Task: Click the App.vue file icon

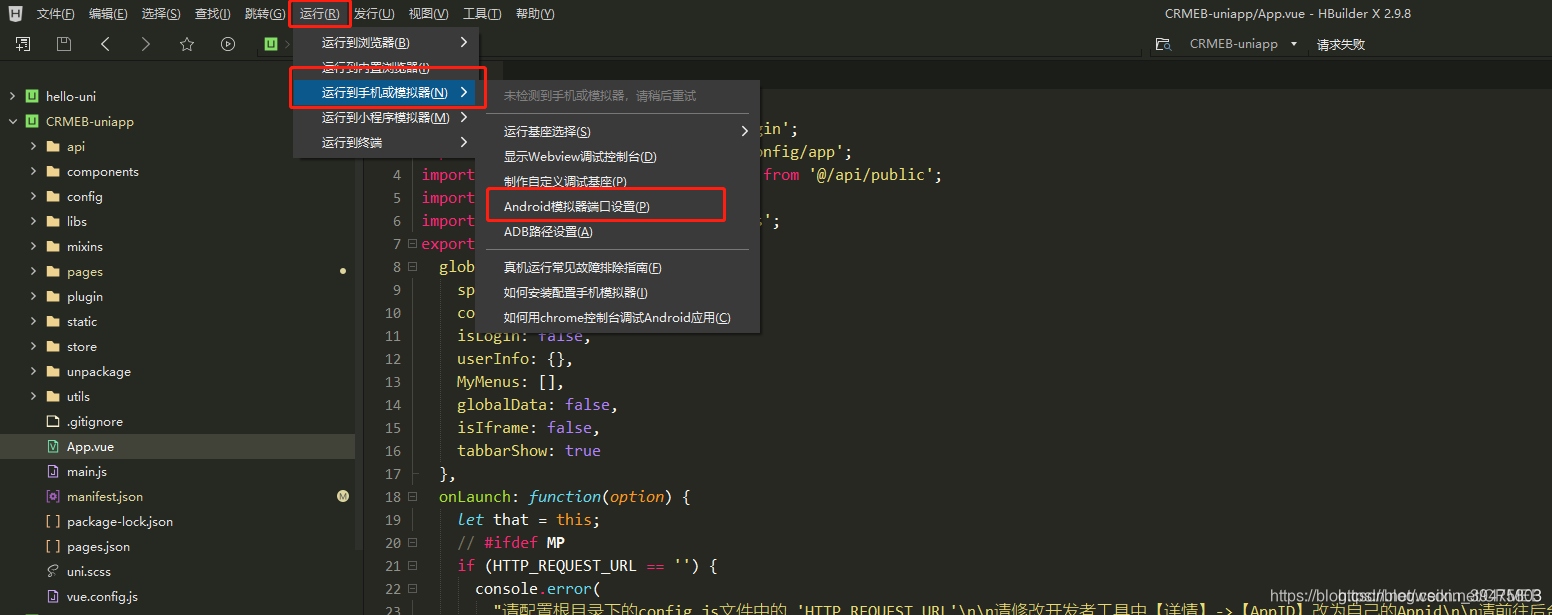Action: [x=53, y=446]
